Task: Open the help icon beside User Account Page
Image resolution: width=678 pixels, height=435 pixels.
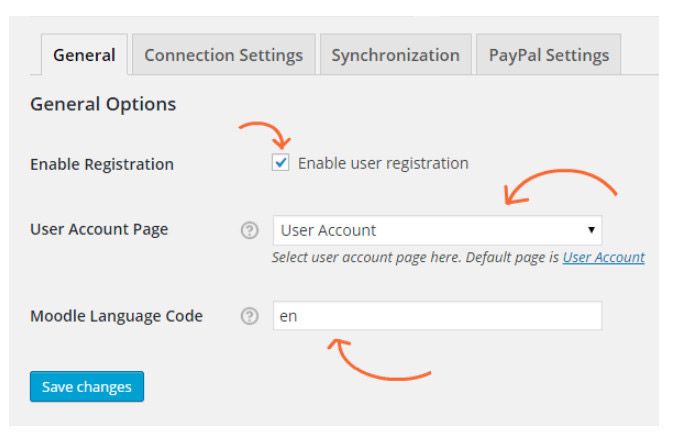Action: pos(249,230)
